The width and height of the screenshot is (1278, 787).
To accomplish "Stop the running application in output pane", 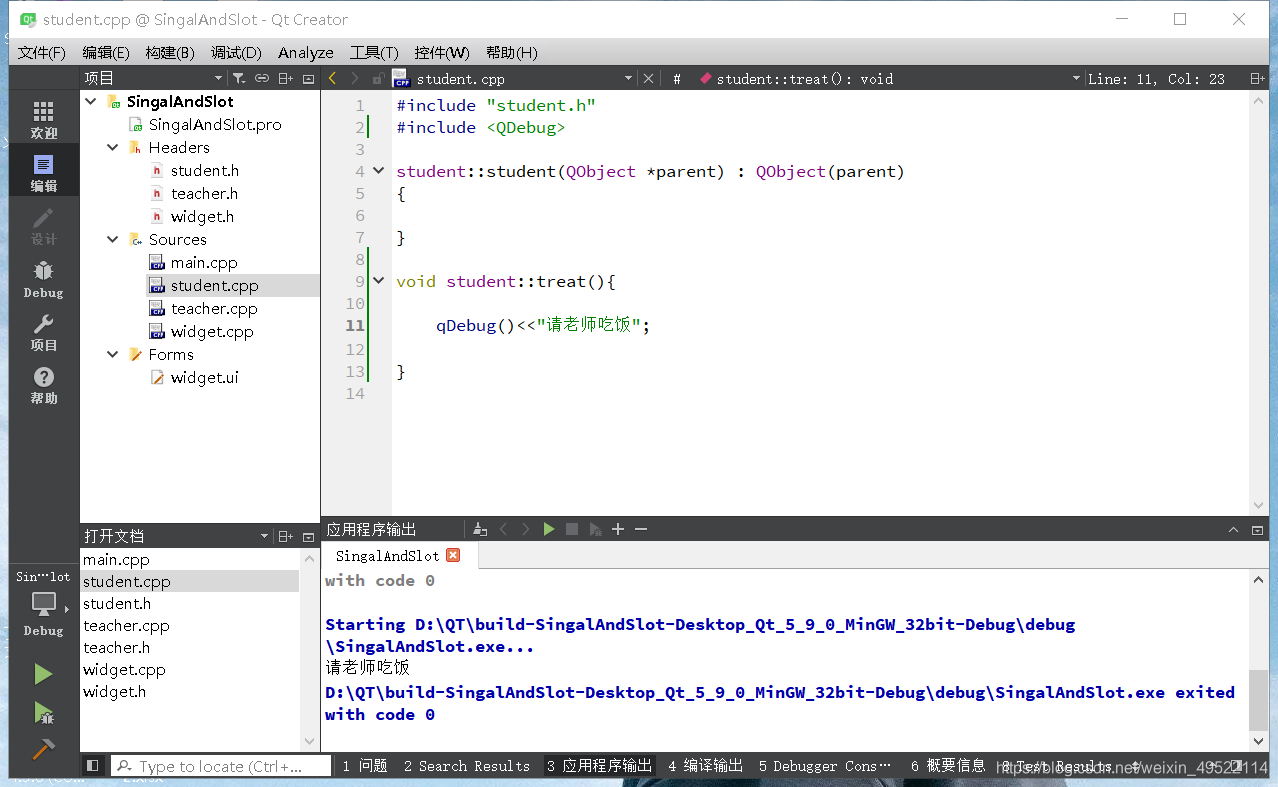I will [x=572, y=529].
